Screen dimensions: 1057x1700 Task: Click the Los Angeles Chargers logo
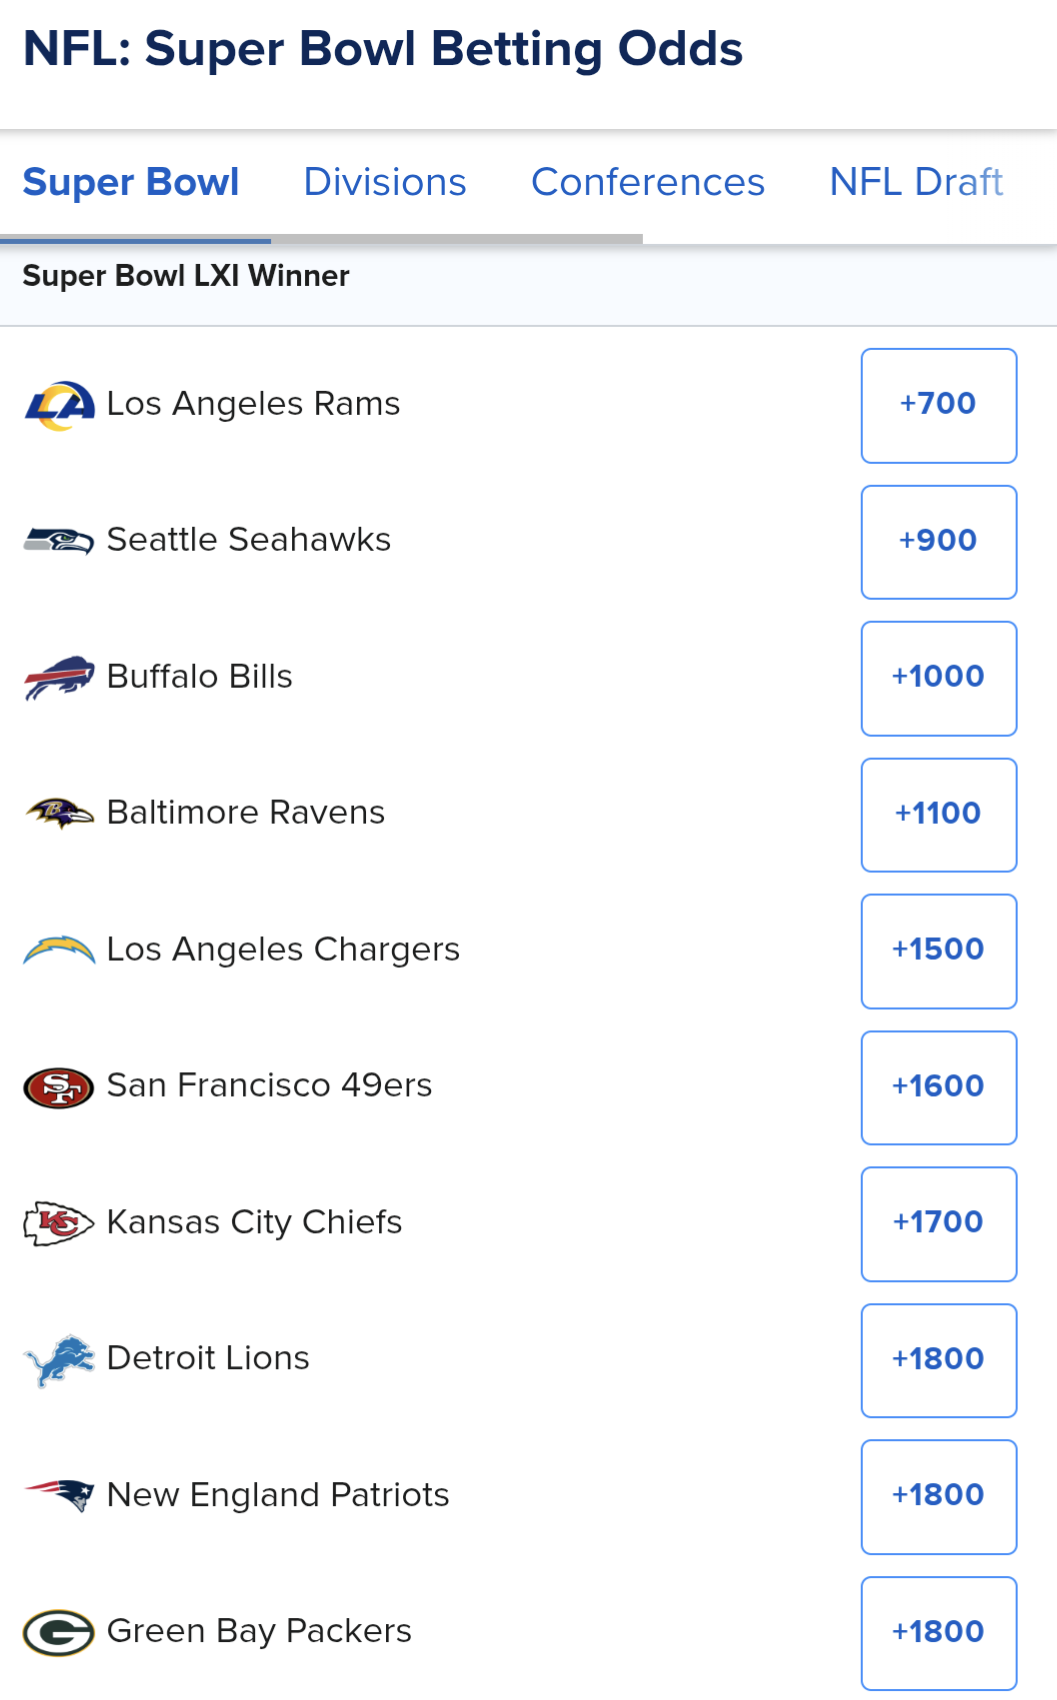59,949
